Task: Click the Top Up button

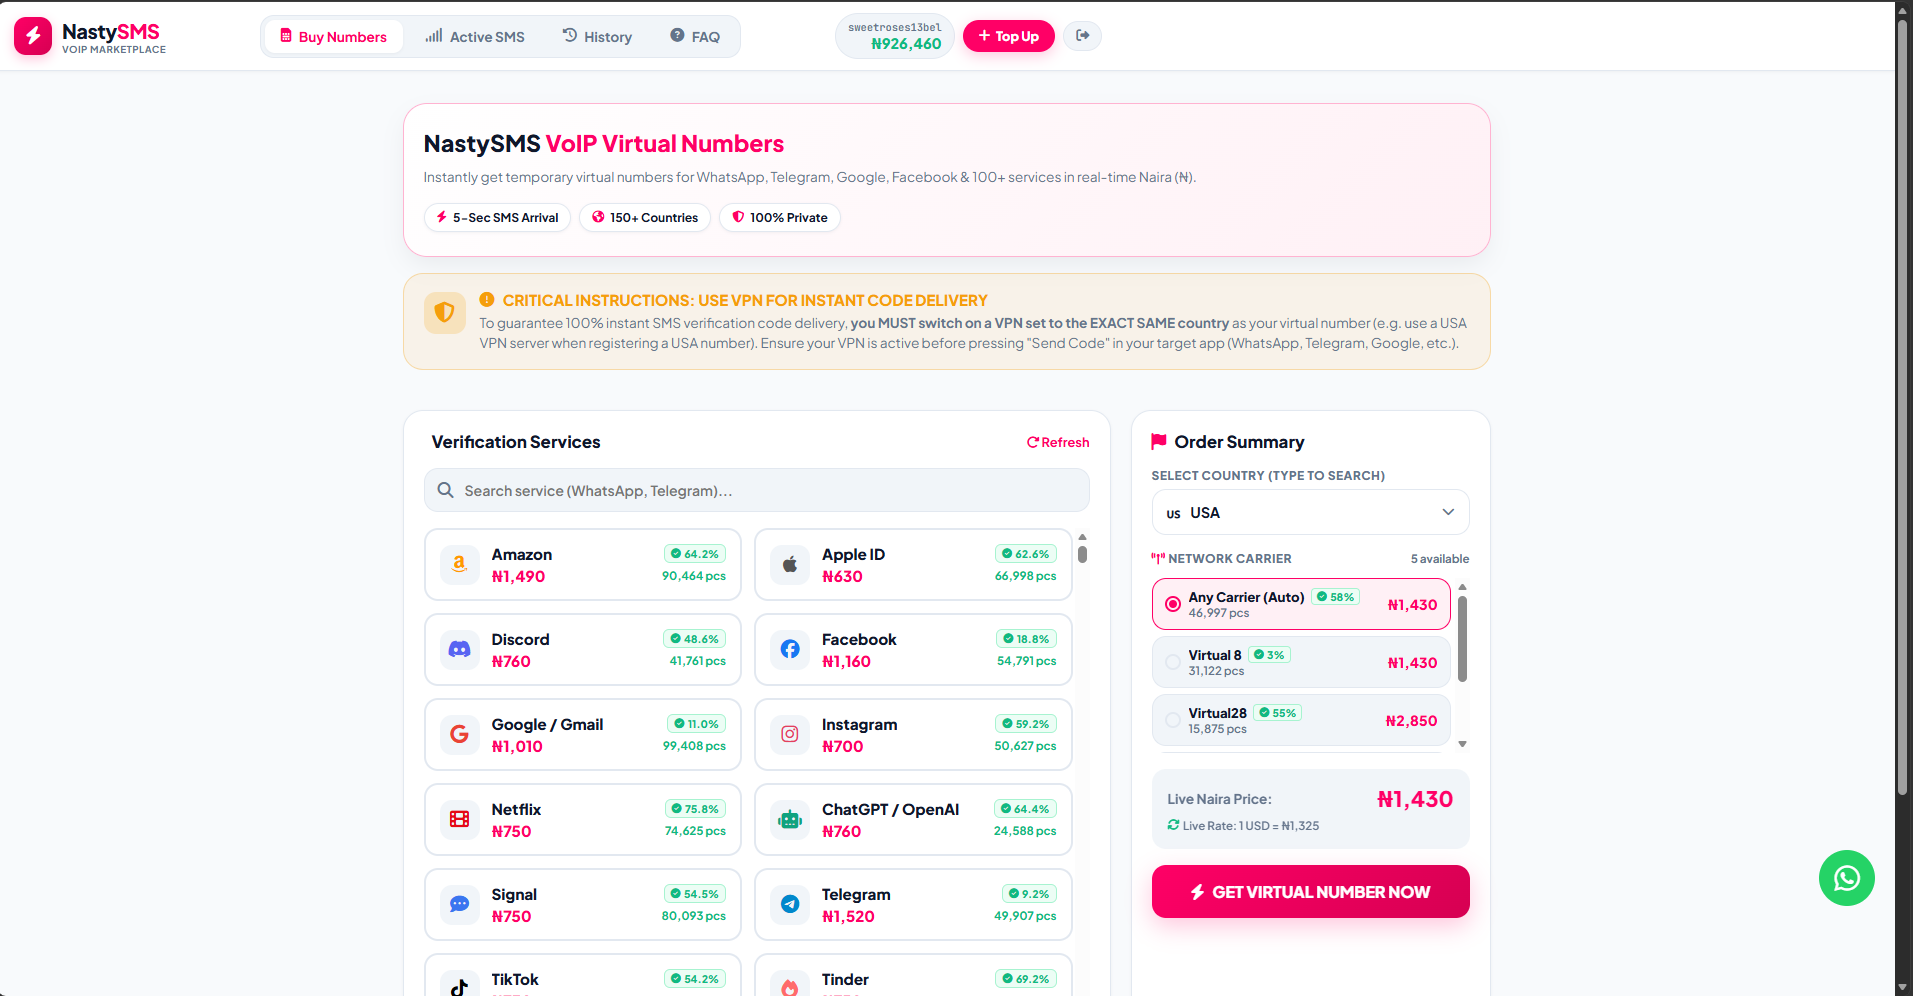Action: pos(1009,36)
